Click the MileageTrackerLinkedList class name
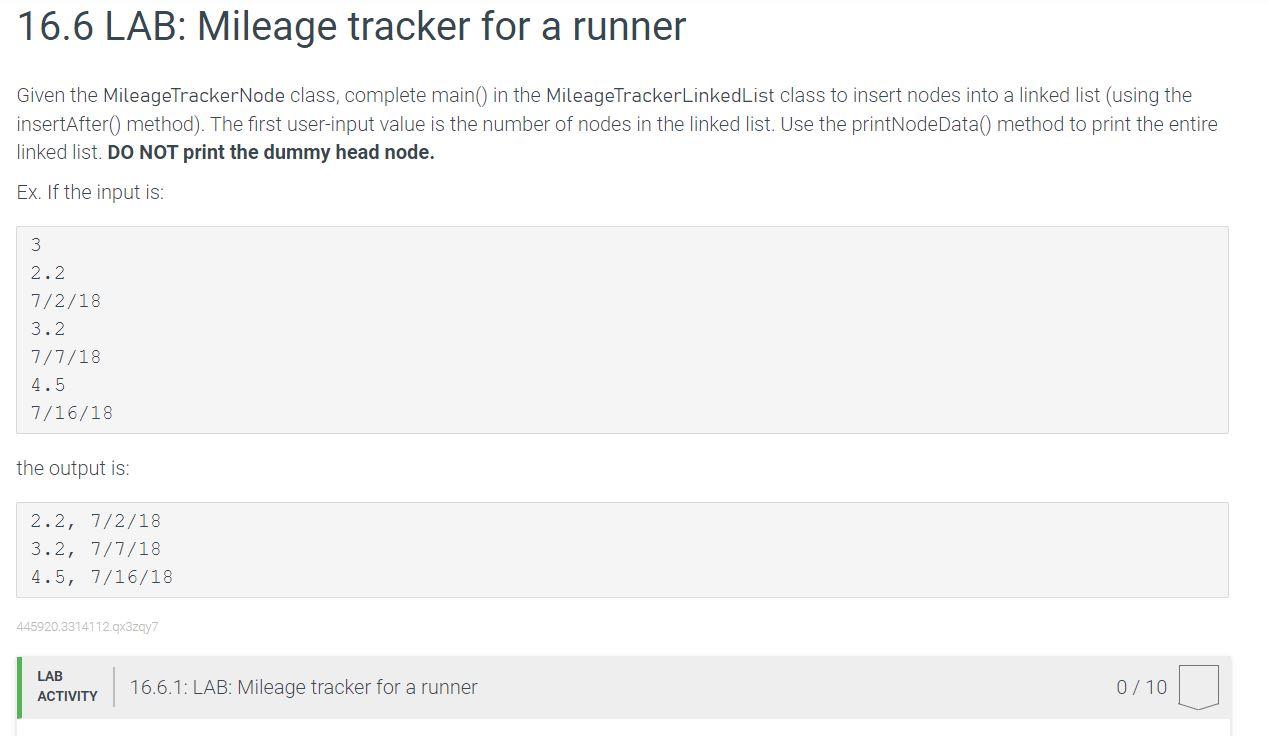Screen dimensions: 1268x736 pyautogui.click(x=659, y=95)
